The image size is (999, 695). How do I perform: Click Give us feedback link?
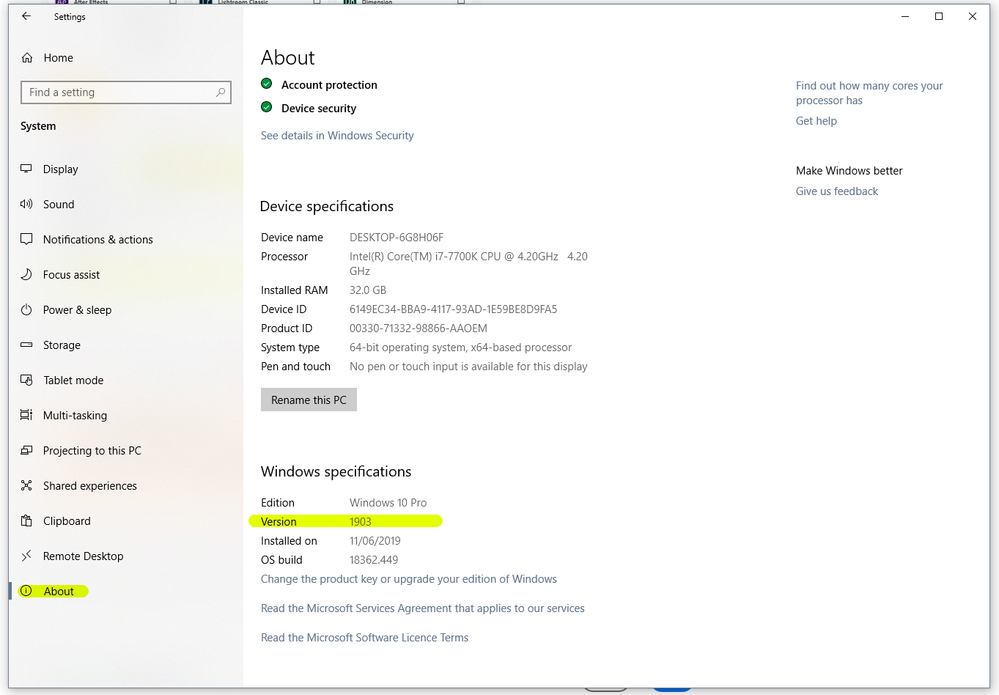(837, 191)
